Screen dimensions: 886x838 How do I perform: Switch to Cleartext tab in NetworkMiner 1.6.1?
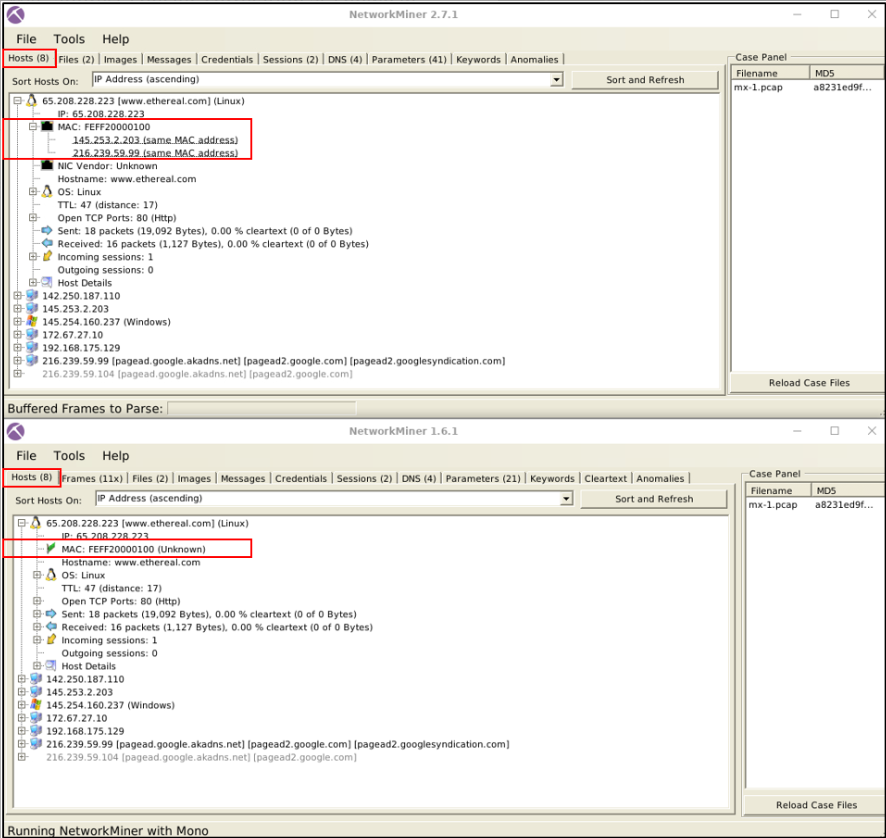(x=605, y=479)
